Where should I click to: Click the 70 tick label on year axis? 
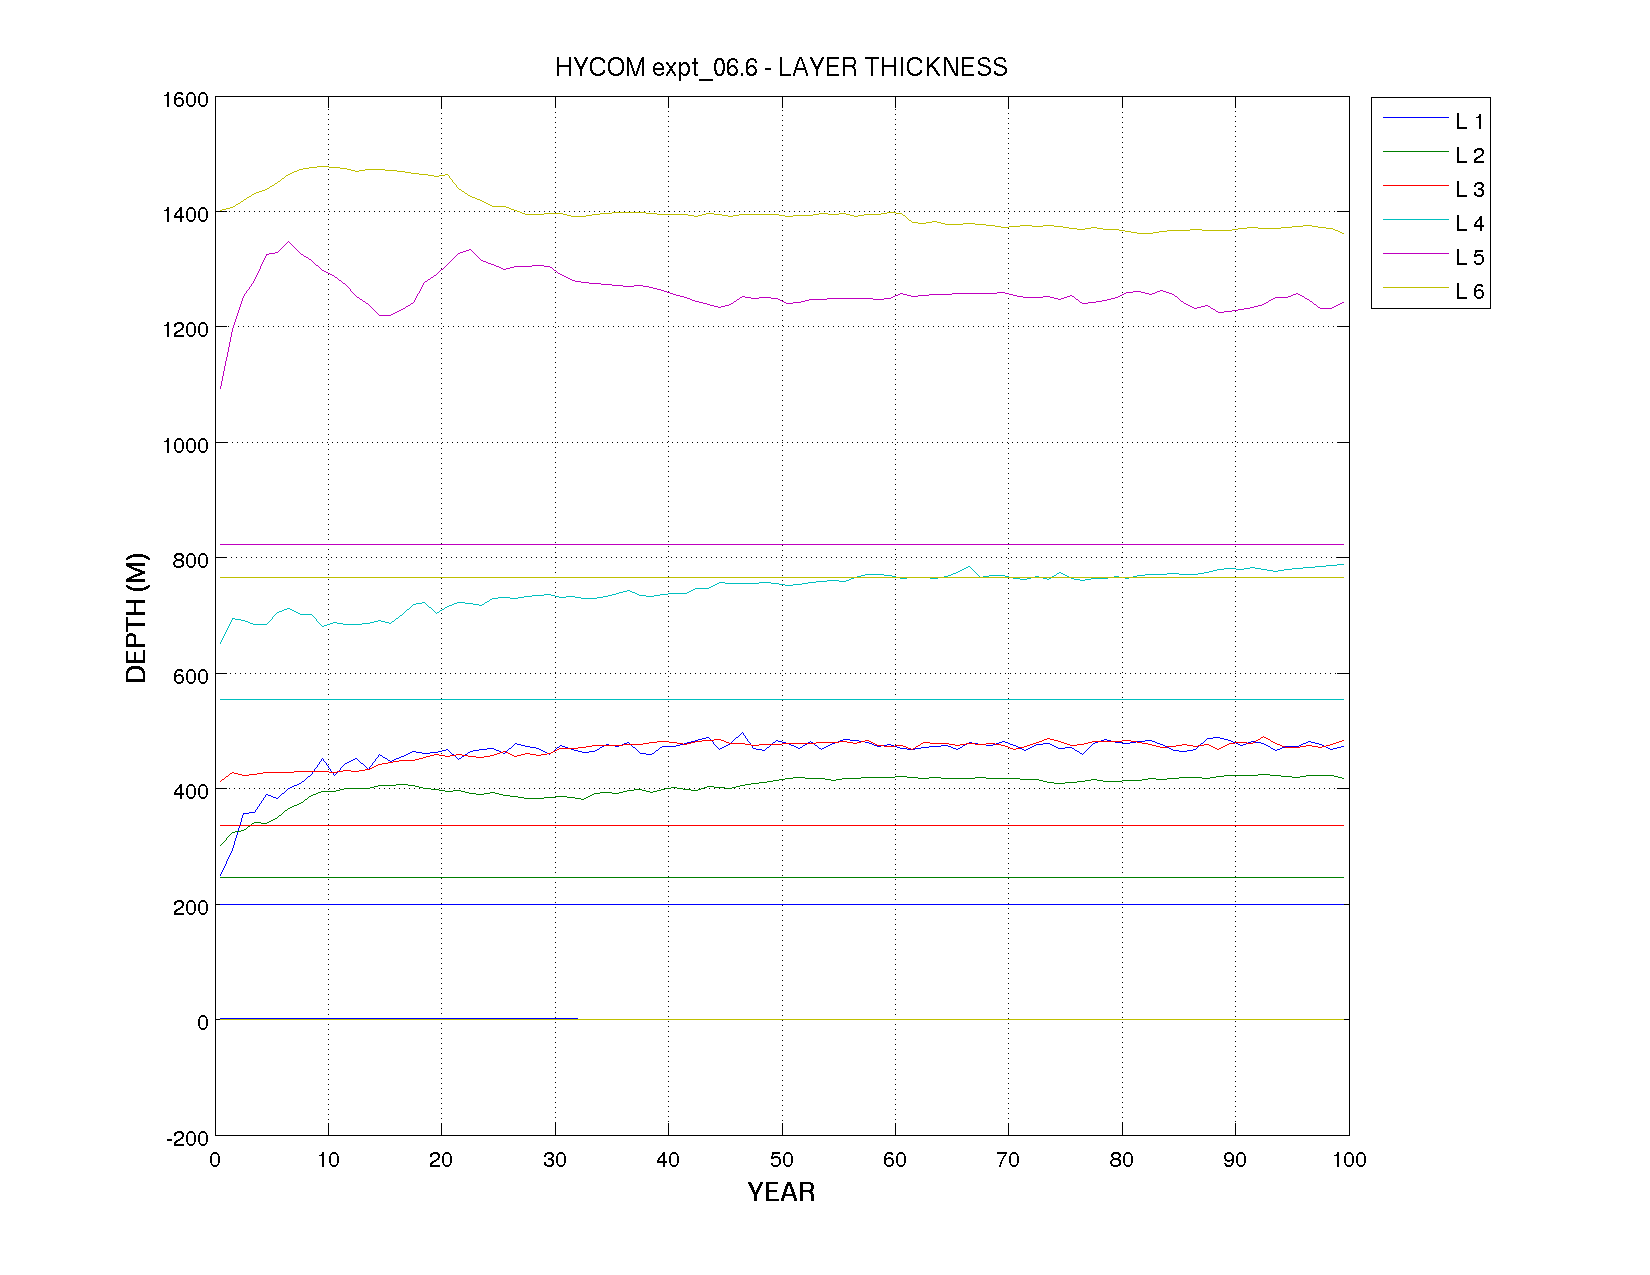tap(1008, 1160)
